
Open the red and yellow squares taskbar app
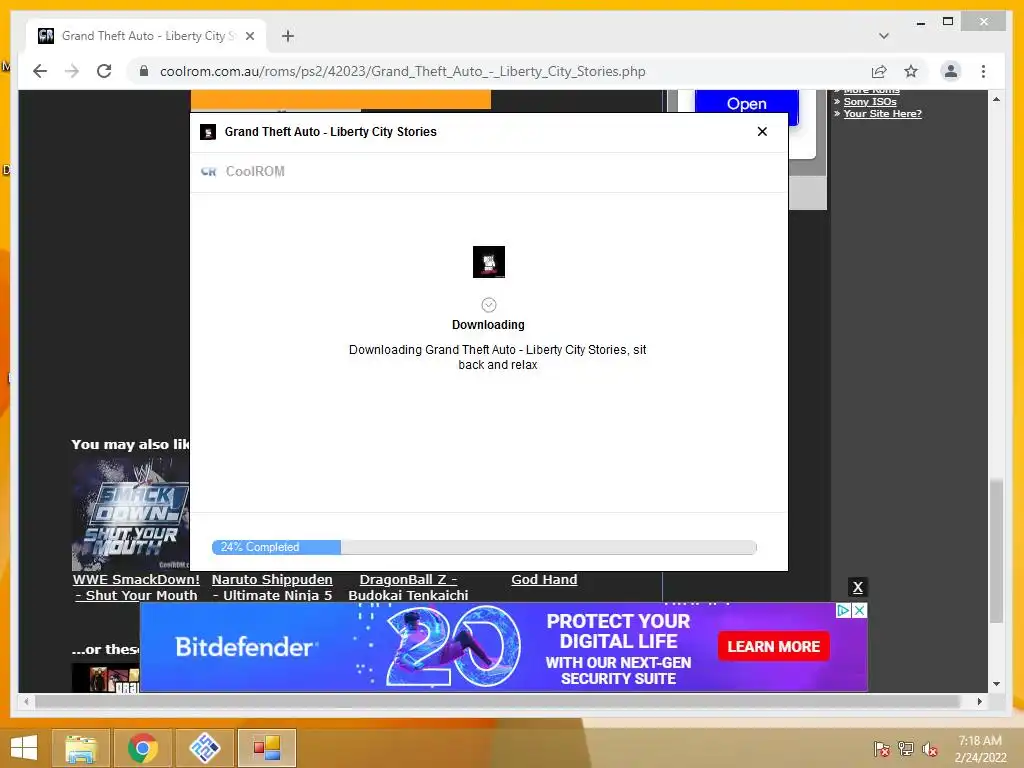point(266,748)
